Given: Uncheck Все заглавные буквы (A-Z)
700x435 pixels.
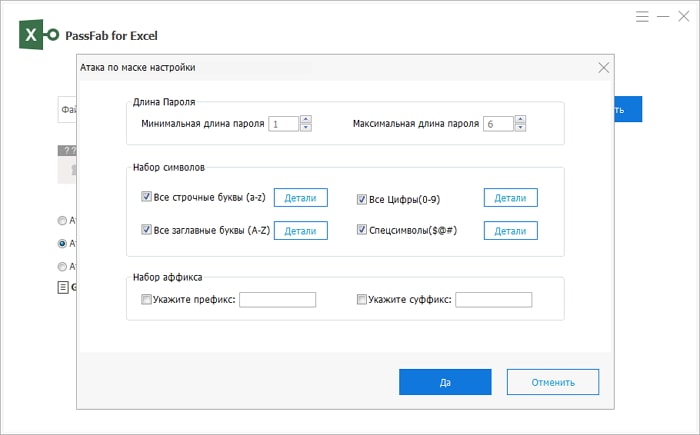Looking at the screenshot, I should pos(146,230).
